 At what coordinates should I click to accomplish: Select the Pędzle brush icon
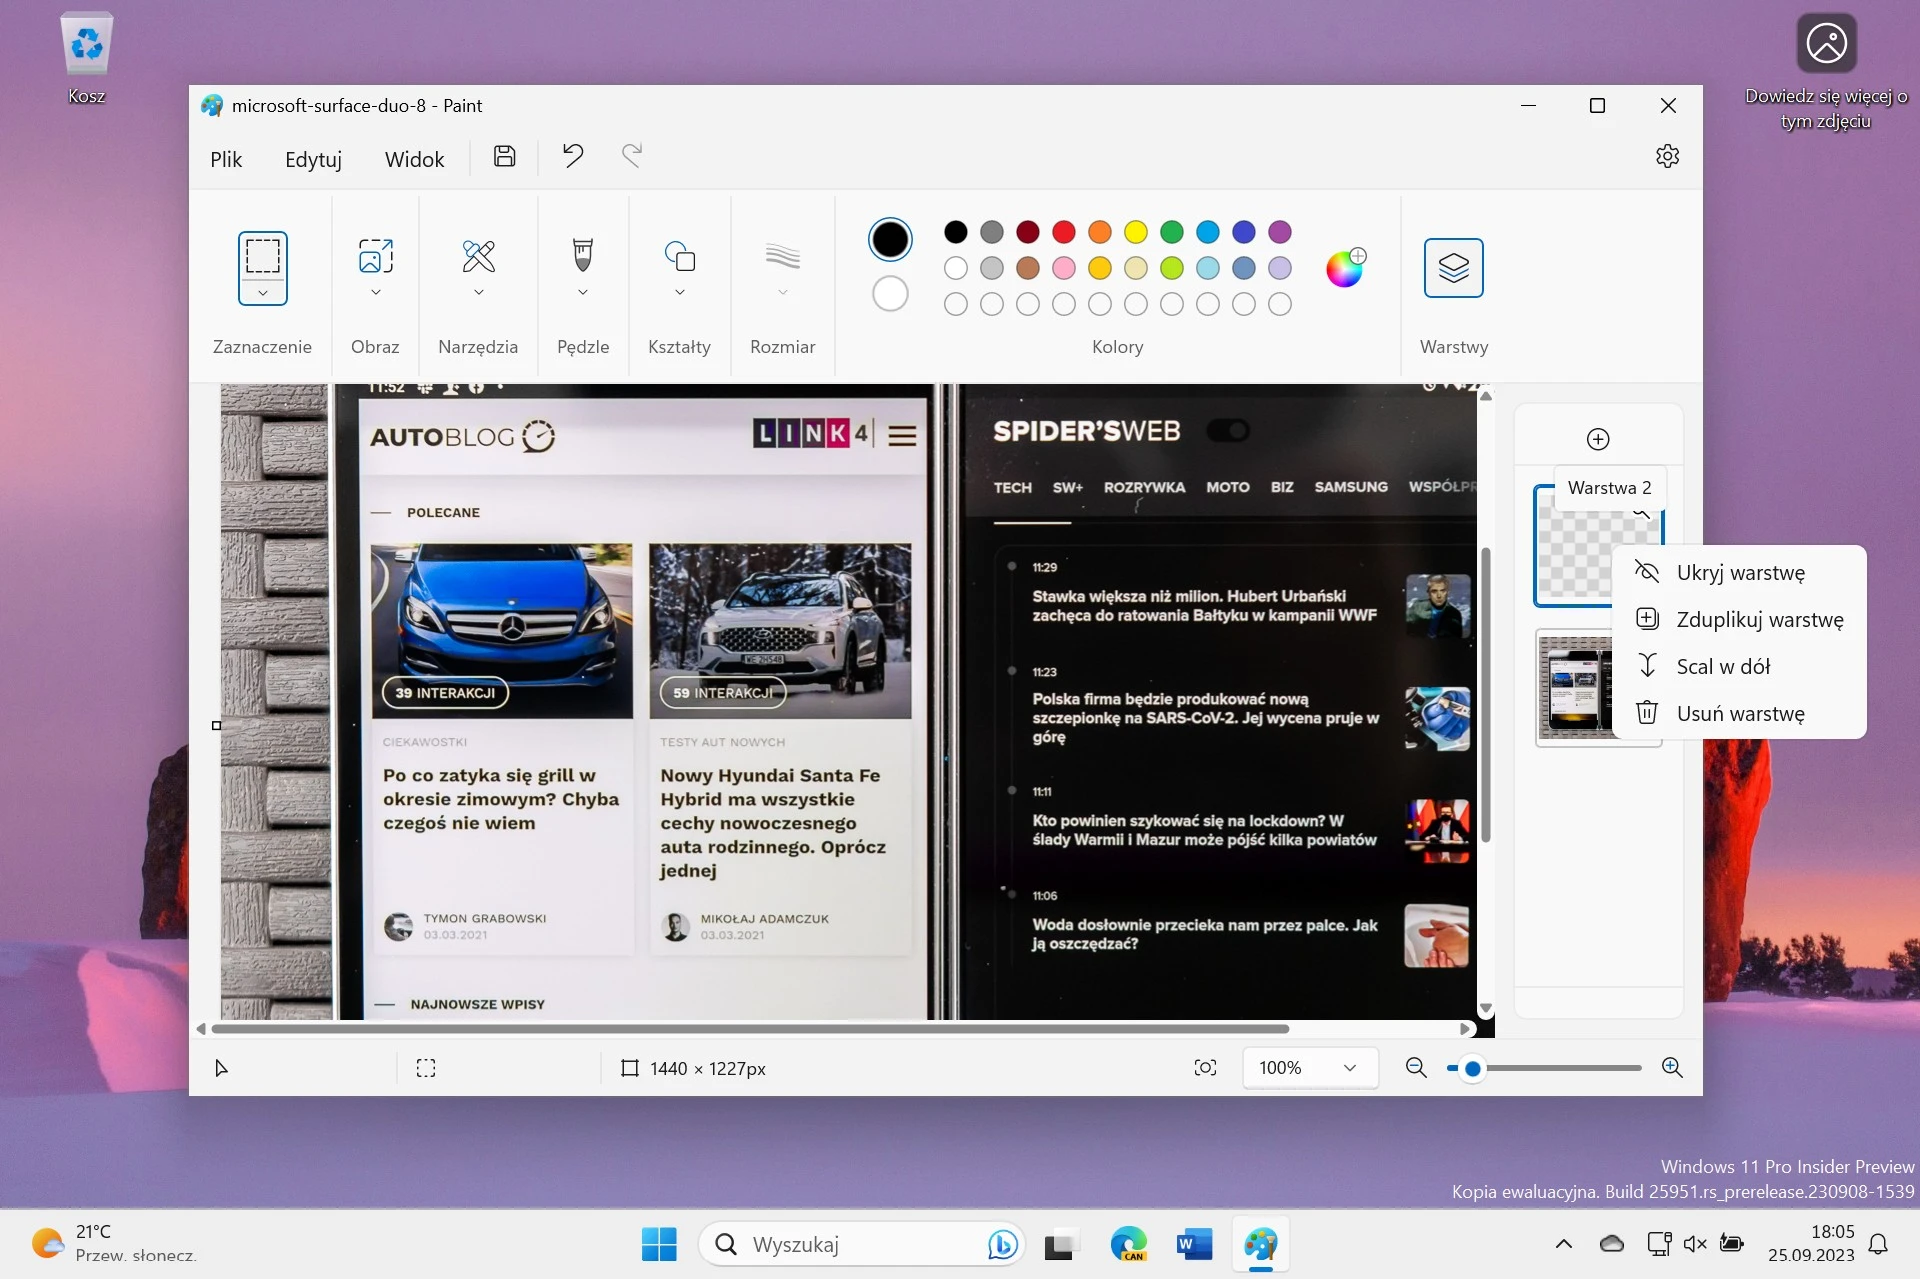coord(583,255)
